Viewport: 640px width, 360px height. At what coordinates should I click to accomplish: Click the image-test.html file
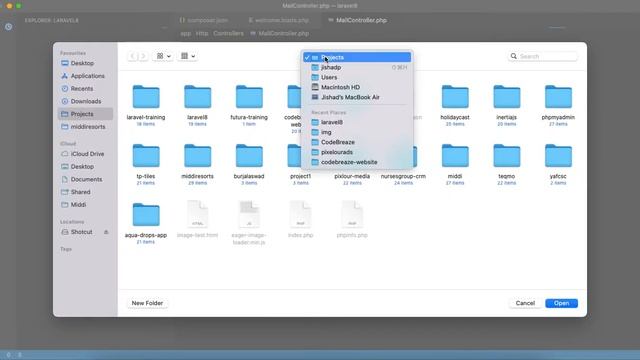click(x=198, y=214)
